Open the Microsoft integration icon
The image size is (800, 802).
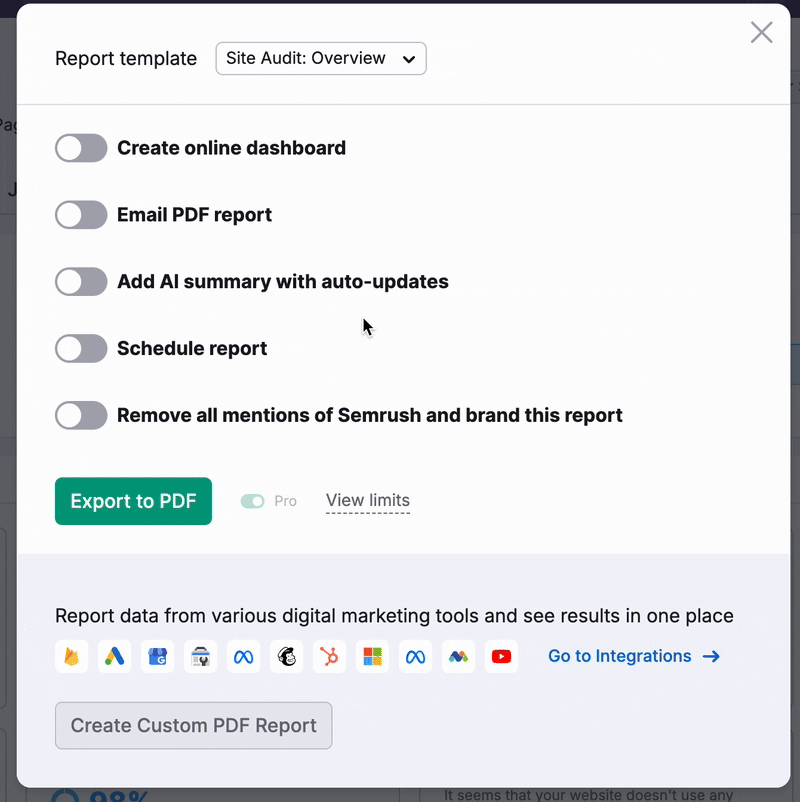pyautogui.click(x=372, y=656)
